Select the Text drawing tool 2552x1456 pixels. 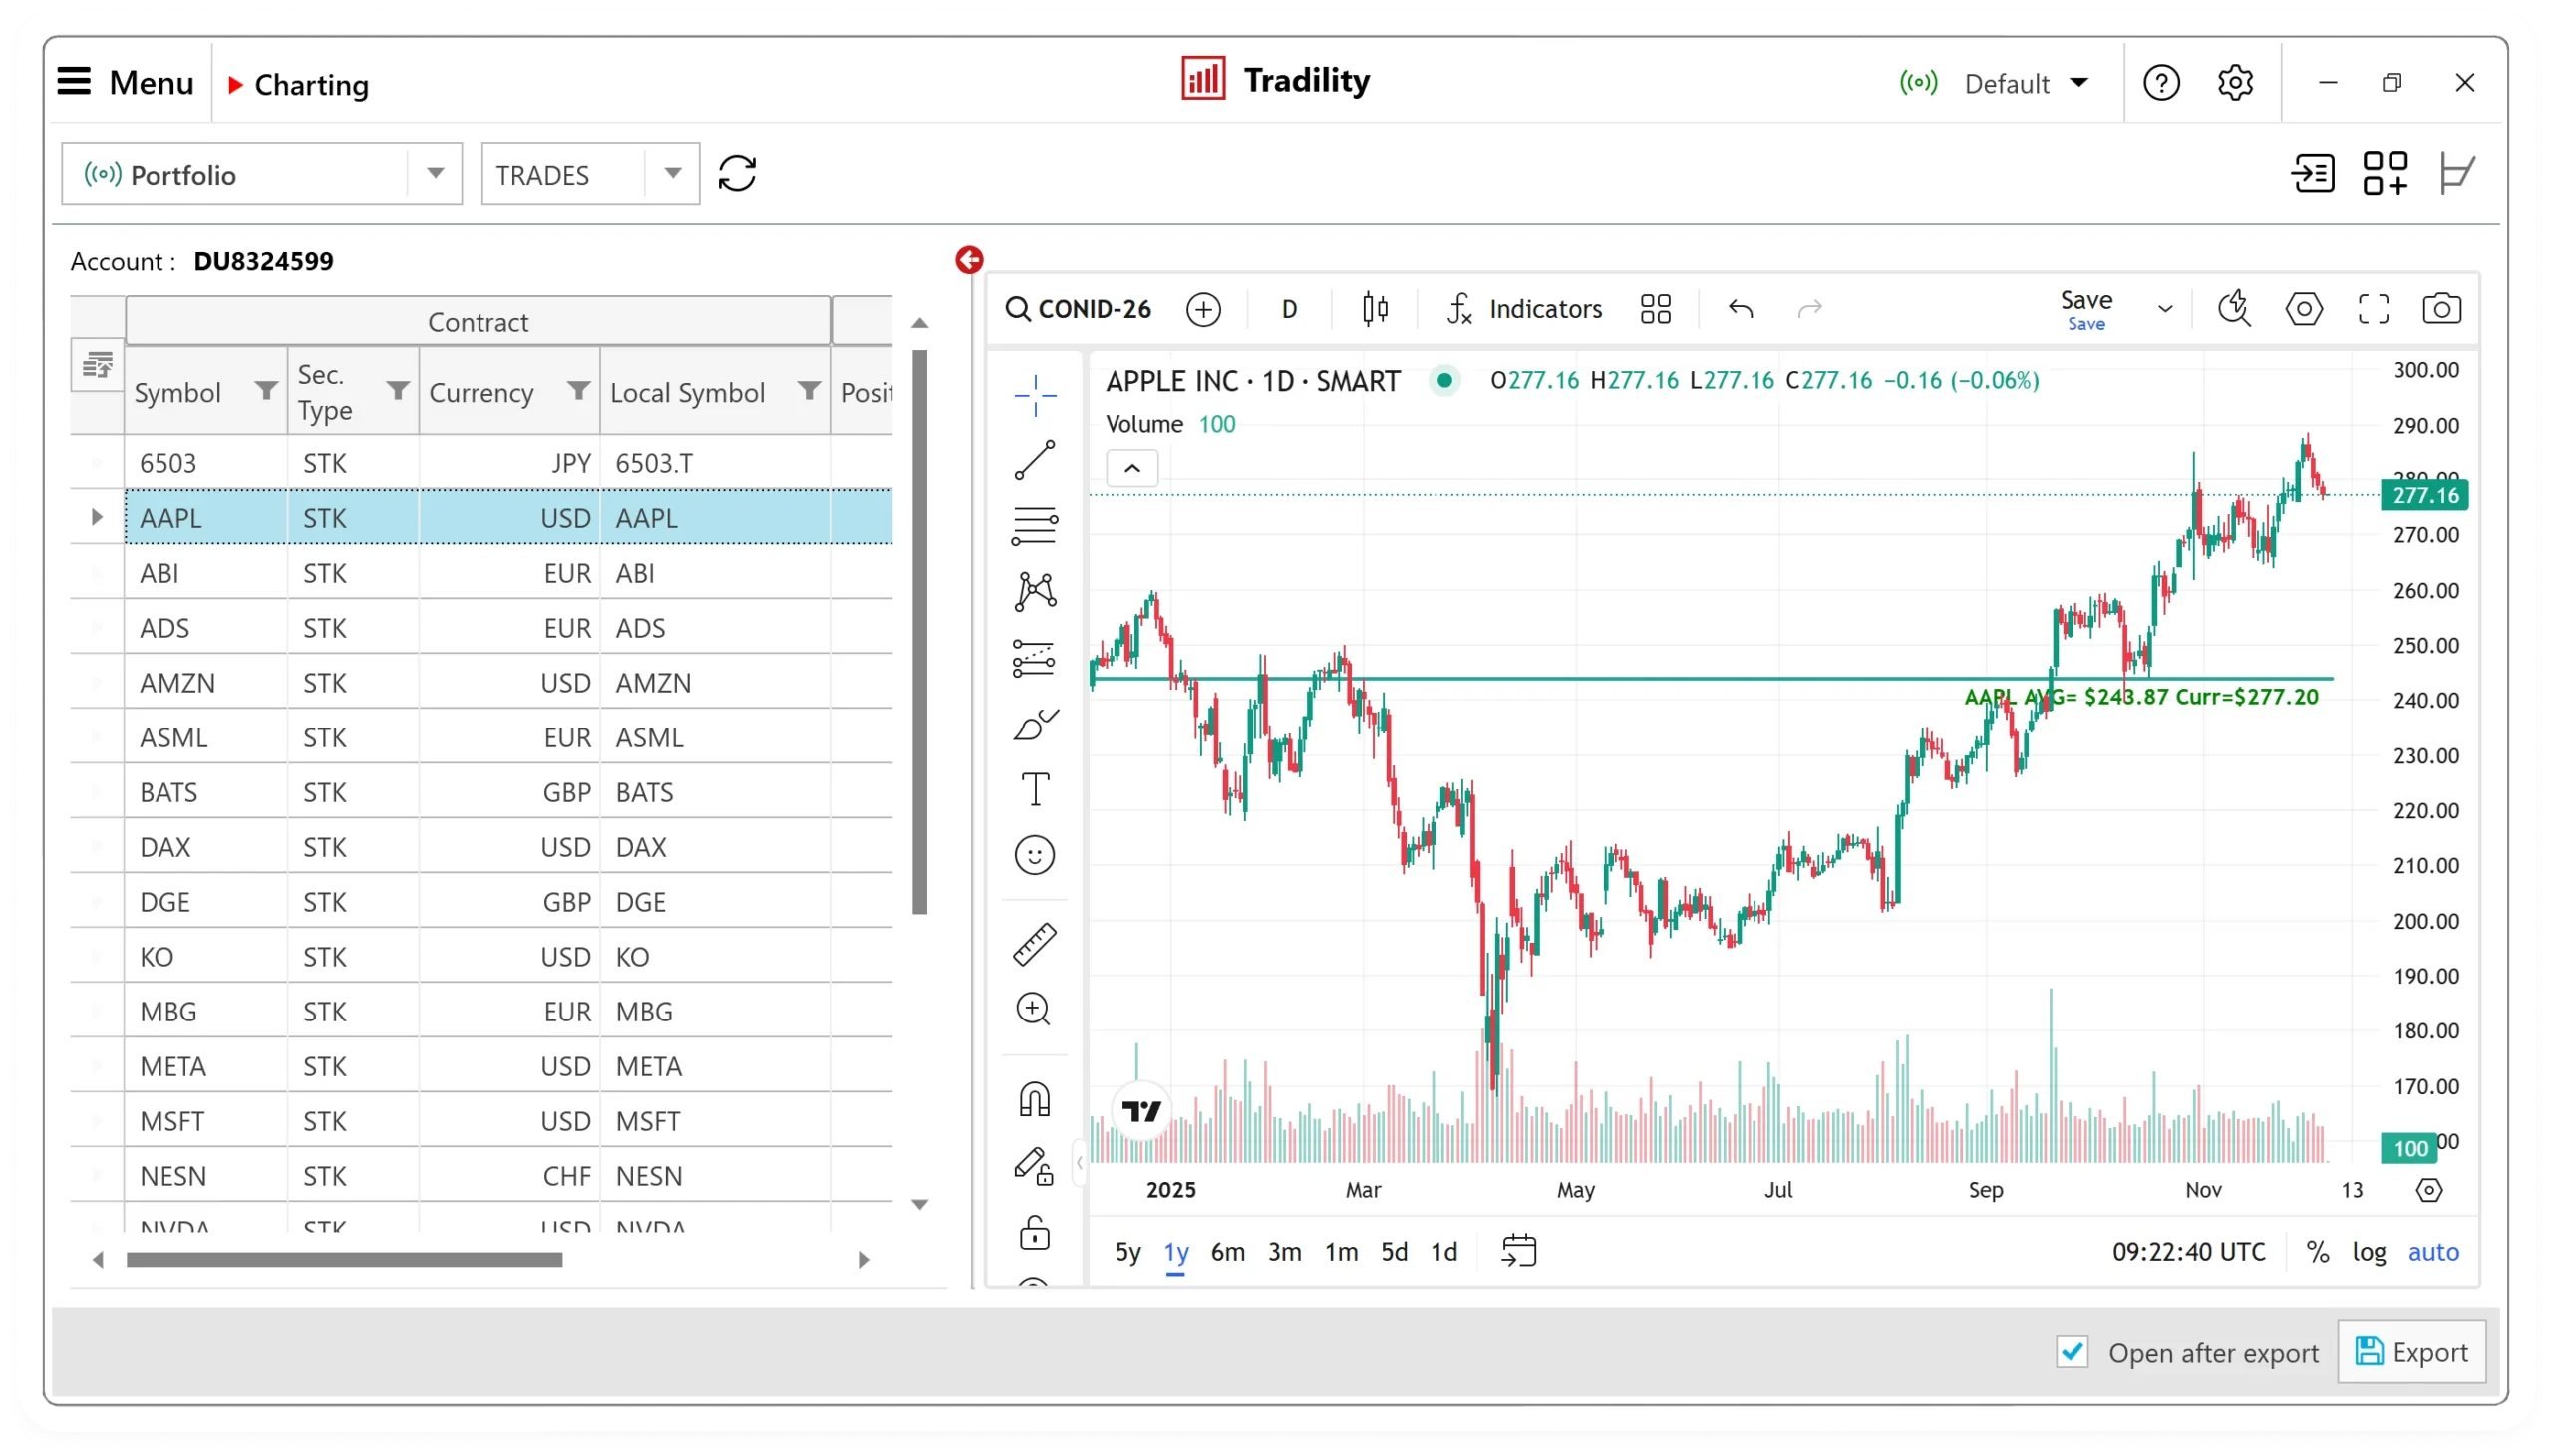[x=1035, y=789]
